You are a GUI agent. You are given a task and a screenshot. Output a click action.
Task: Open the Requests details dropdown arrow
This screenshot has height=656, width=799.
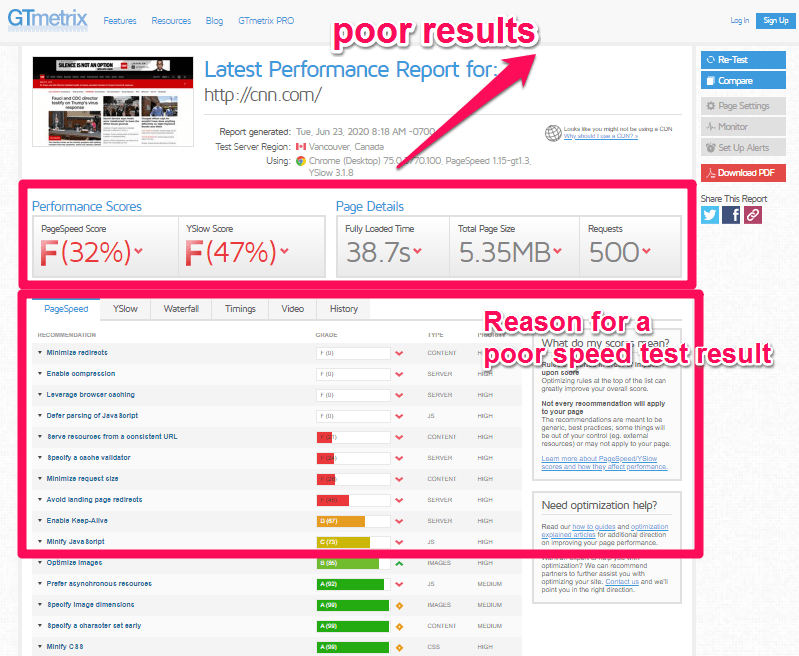647,251
